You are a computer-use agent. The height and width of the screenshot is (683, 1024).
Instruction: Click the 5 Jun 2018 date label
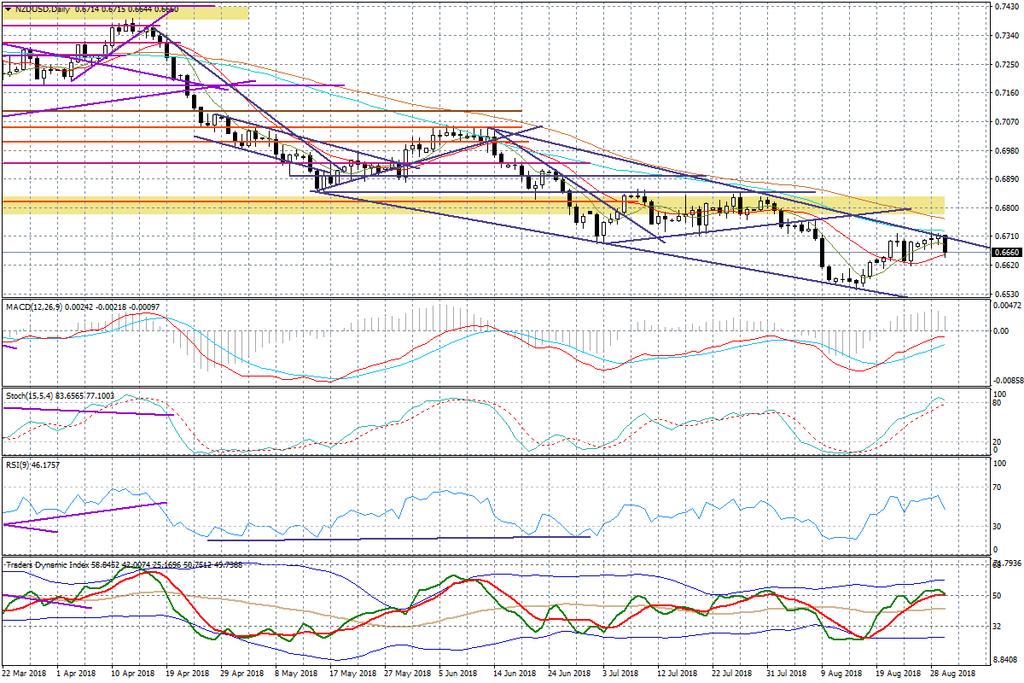coord(460,673)
